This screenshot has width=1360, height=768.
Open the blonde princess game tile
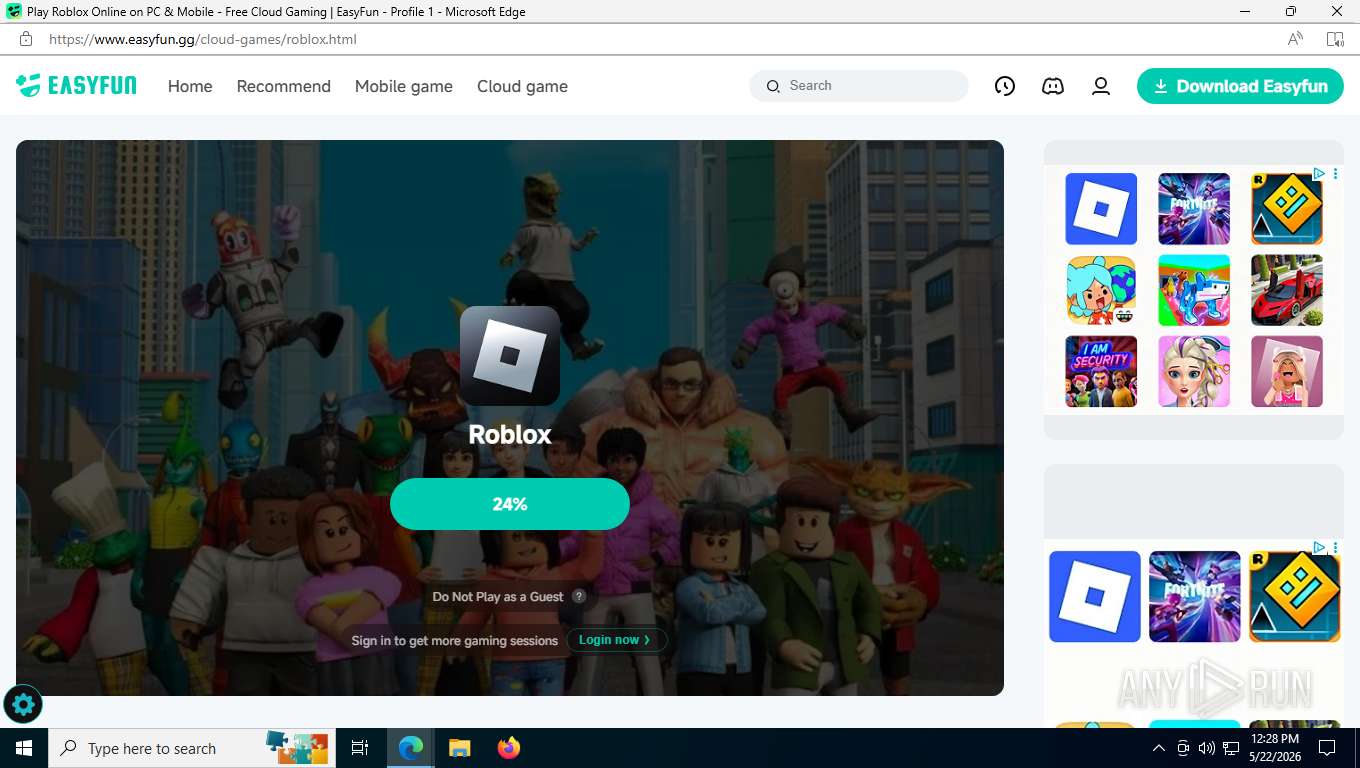tap(1194, 371)
